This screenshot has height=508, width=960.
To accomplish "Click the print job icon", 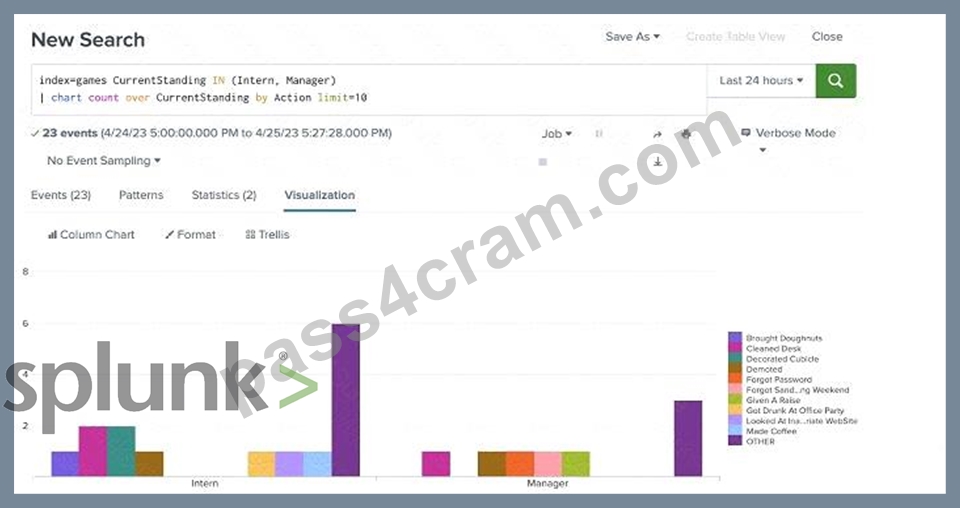I will [686, 133].
